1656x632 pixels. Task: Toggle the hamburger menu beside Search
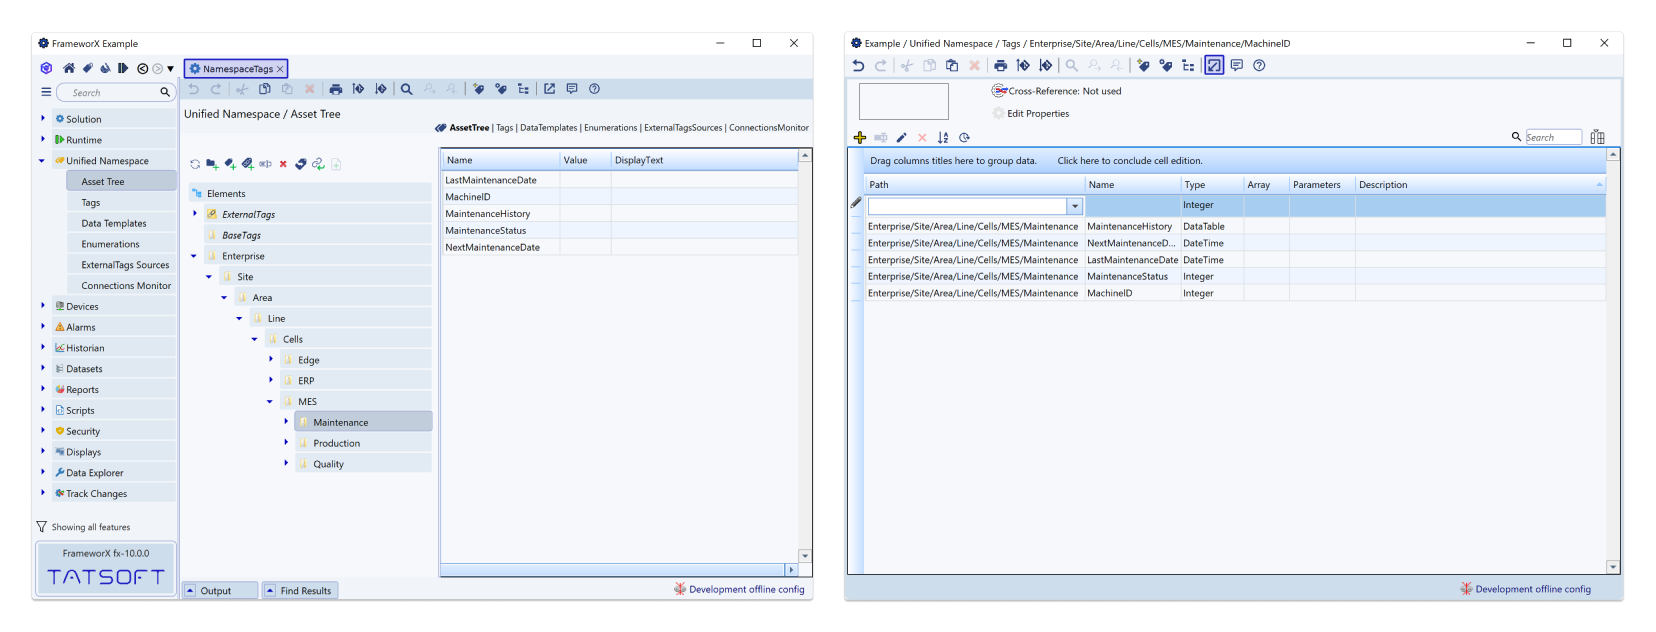[x=46, y=92]
